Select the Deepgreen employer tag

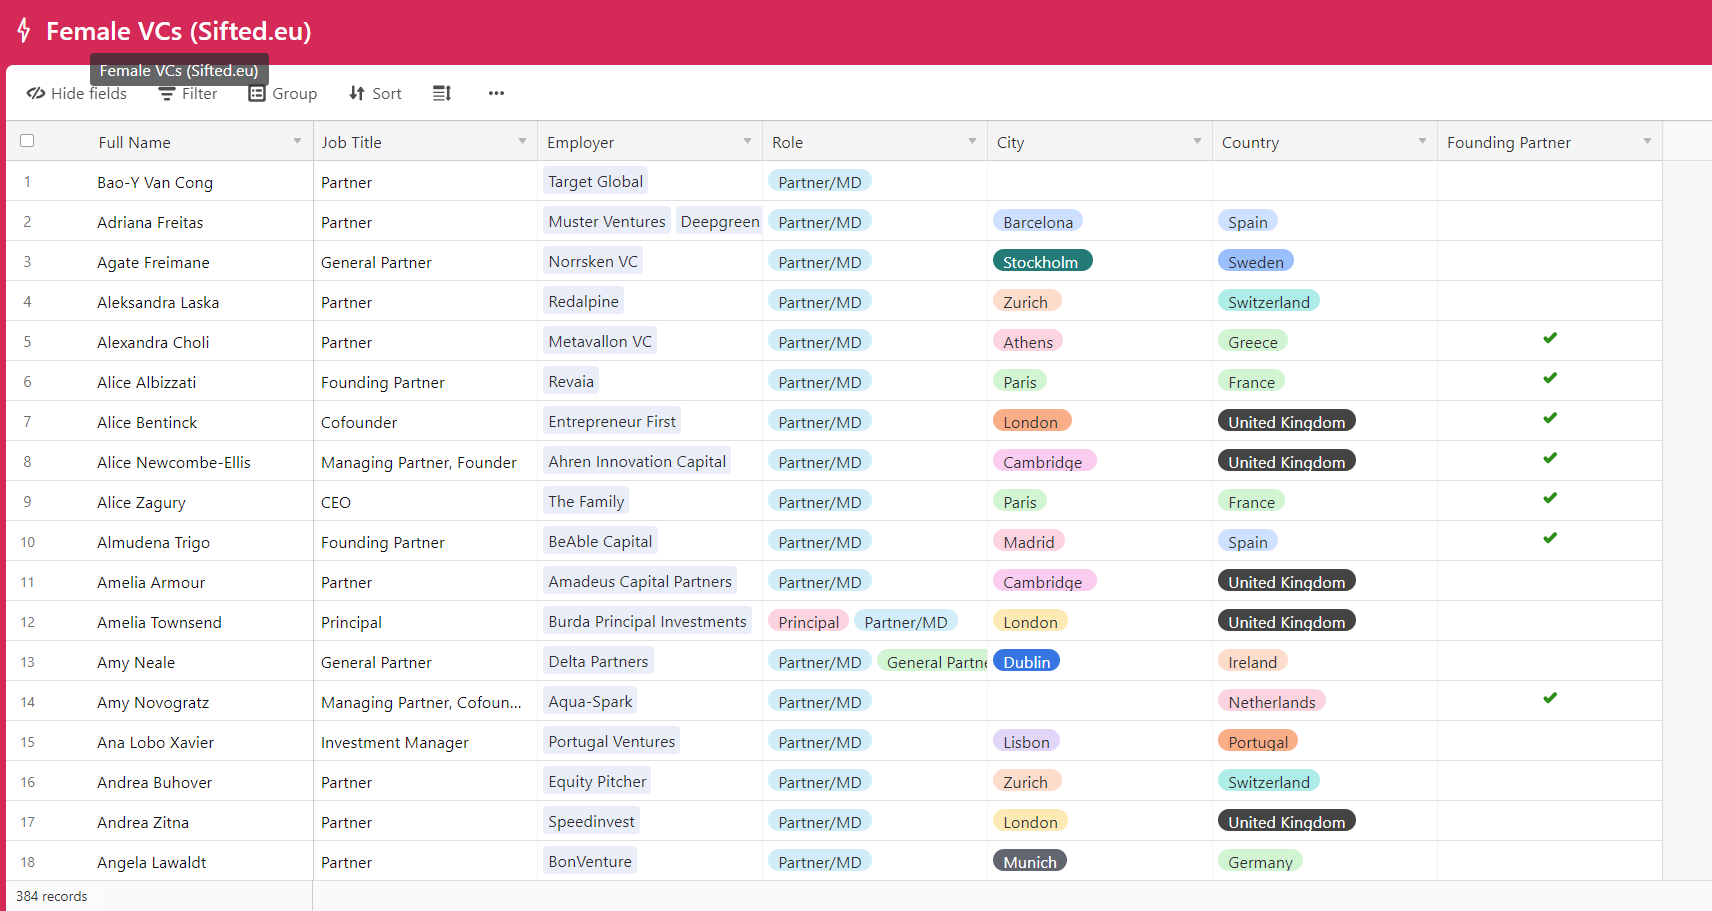[x=720, y=221]
